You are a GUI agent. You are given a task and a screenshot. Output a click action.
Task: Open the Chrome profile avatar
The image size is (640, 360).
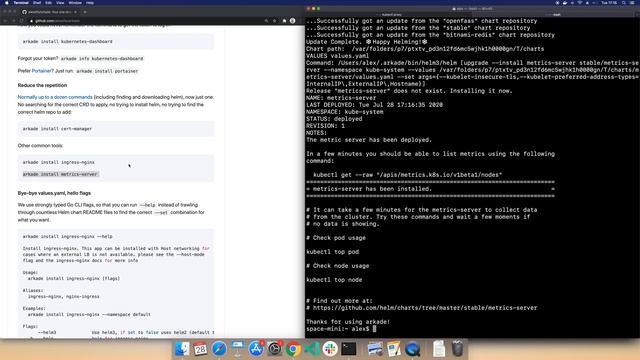(x=293, y=20)
